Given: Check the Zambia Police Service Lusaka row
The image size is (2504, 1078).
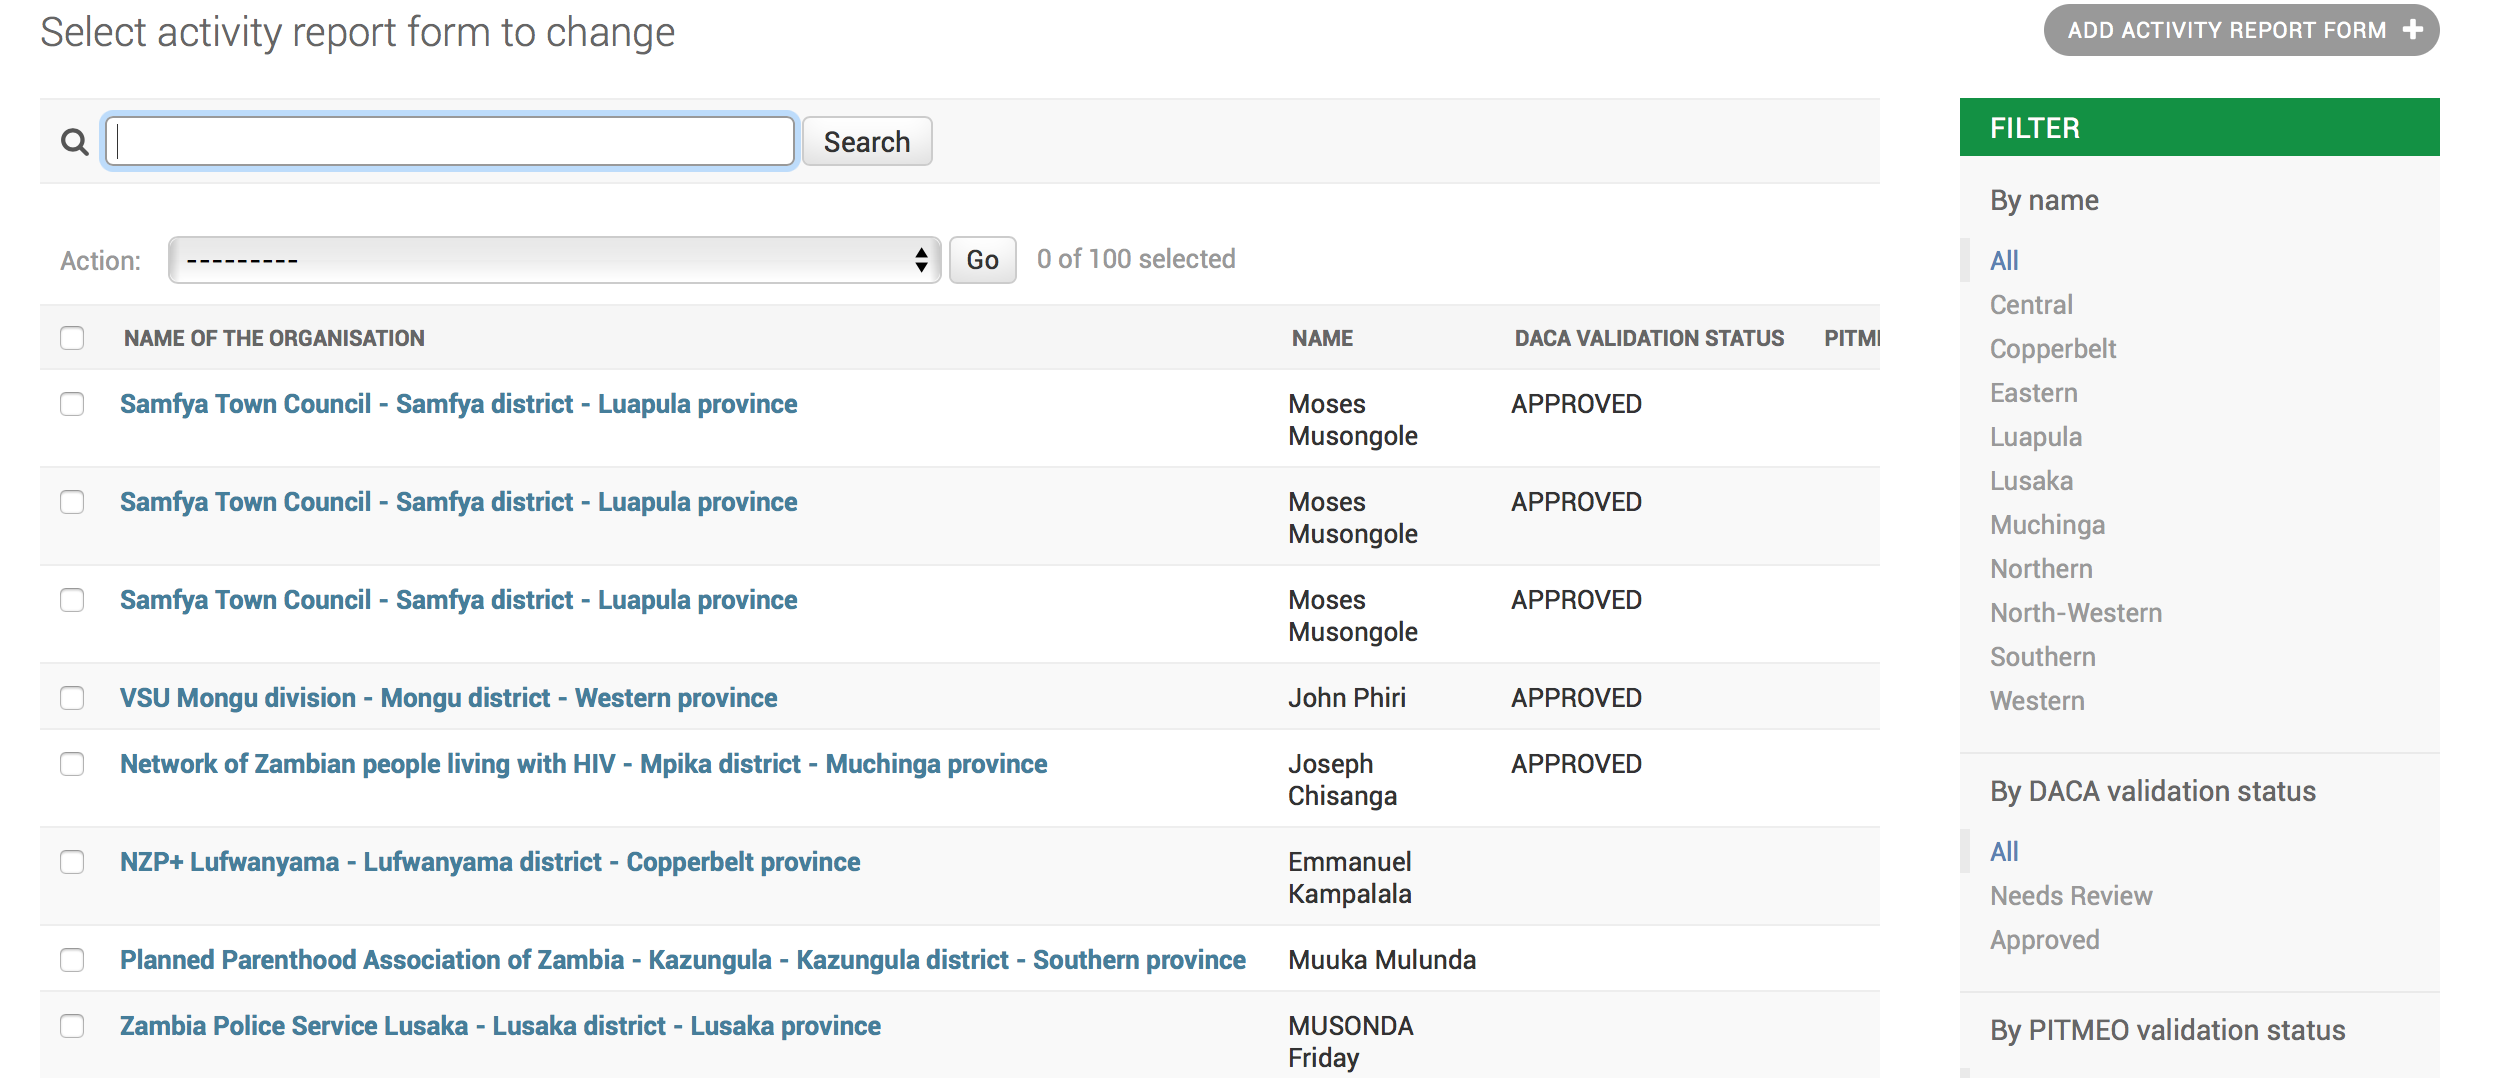Looking at the screenshot, I should [71, 1026].
